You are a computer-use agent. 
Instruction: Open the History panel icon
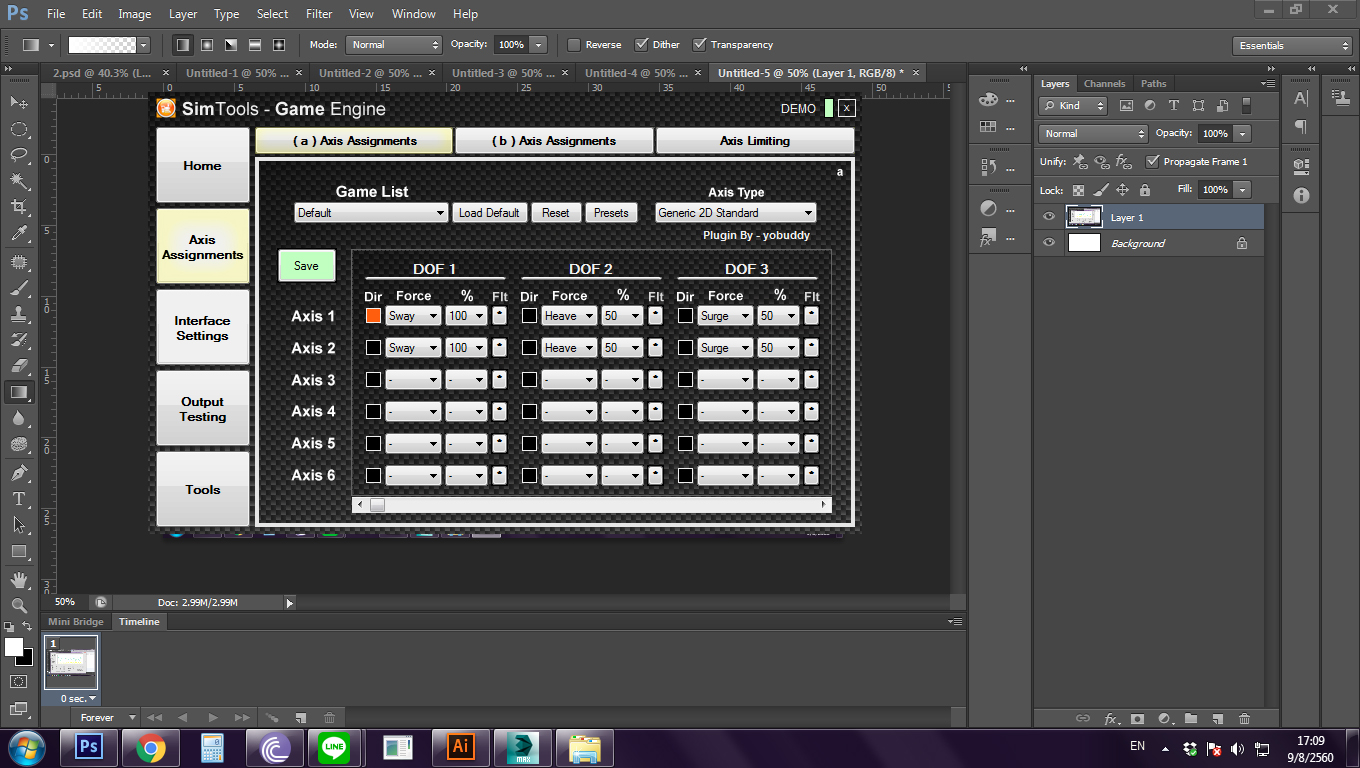988,167
